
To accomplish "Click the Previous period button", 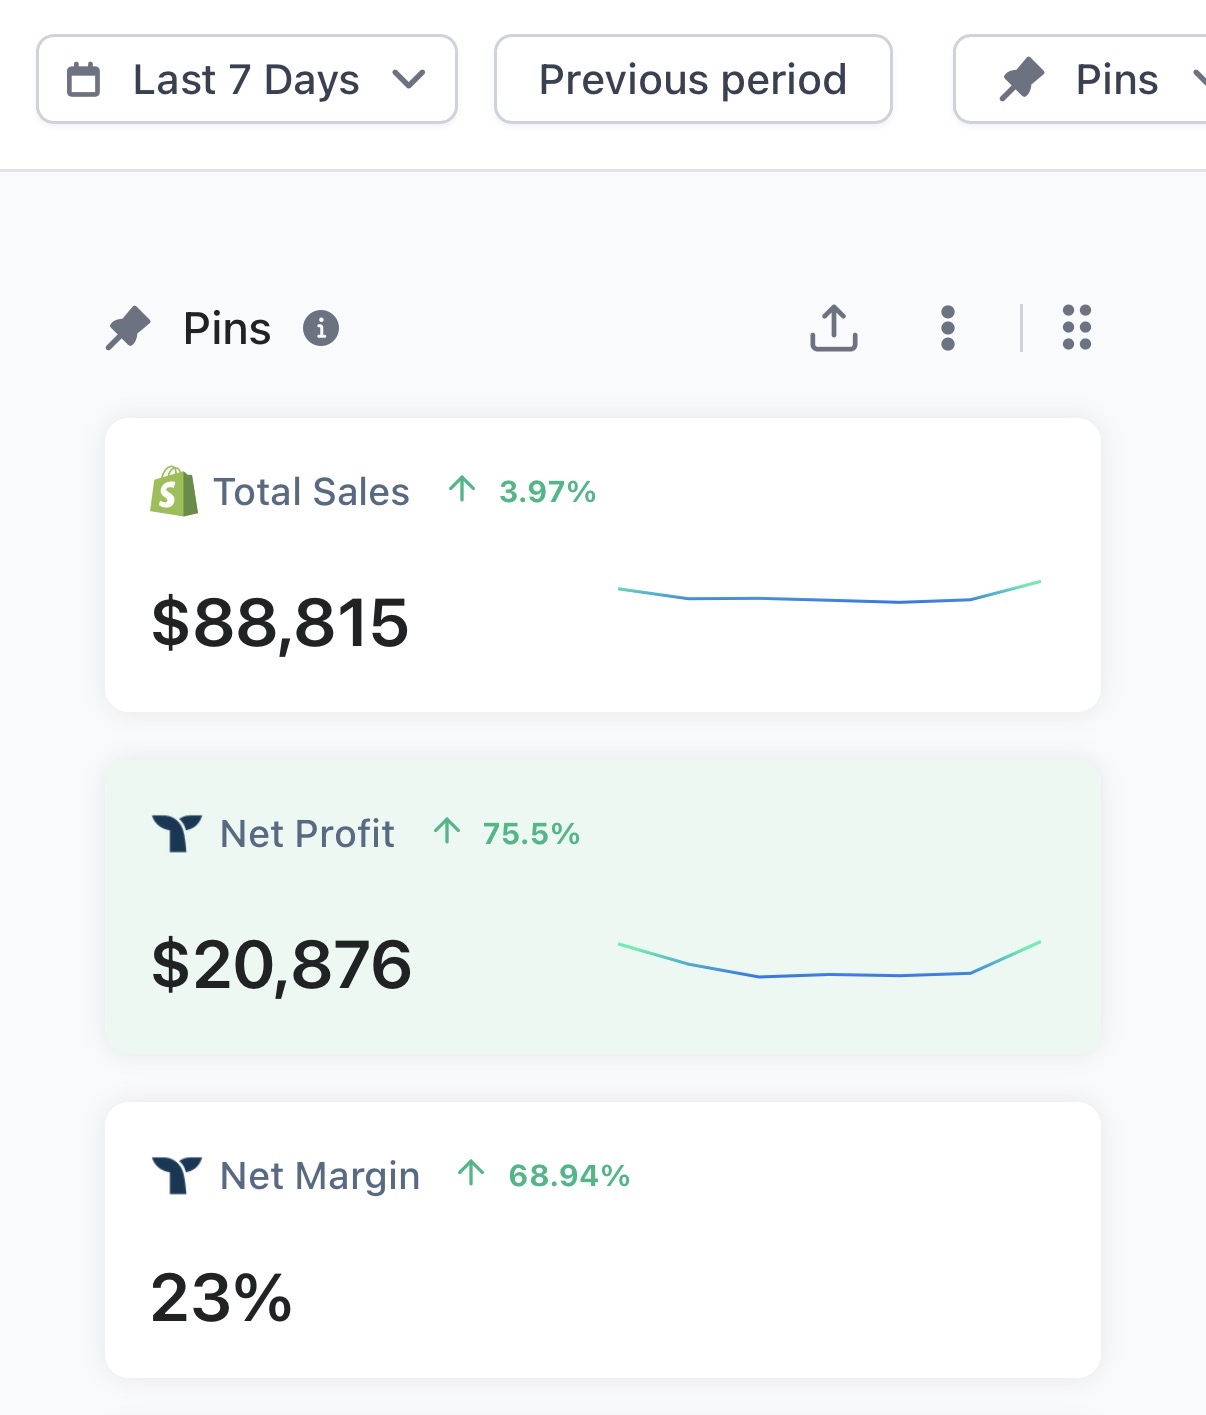I will coord(693,80).
